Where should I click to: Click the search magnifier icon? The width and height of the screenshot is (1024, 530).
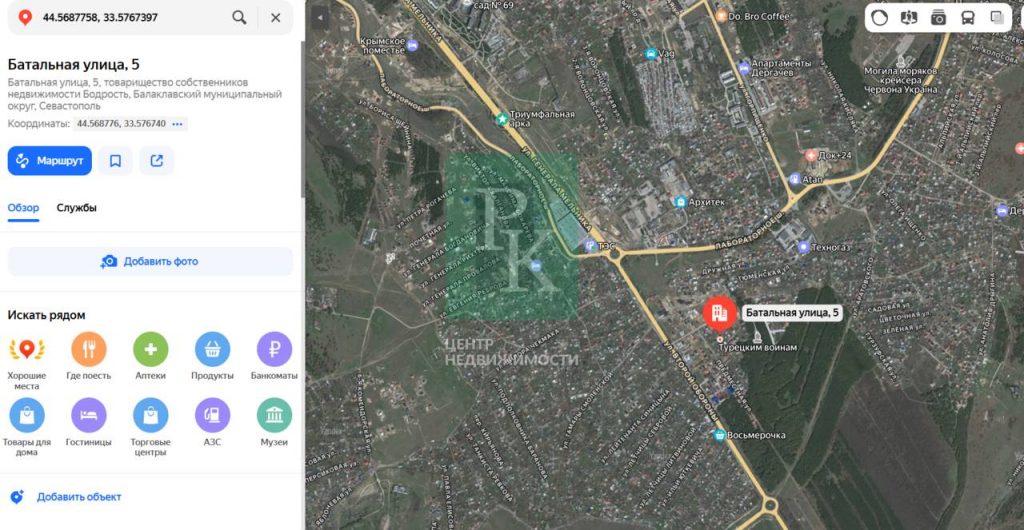pyautogui.click(x=239, y=18)
